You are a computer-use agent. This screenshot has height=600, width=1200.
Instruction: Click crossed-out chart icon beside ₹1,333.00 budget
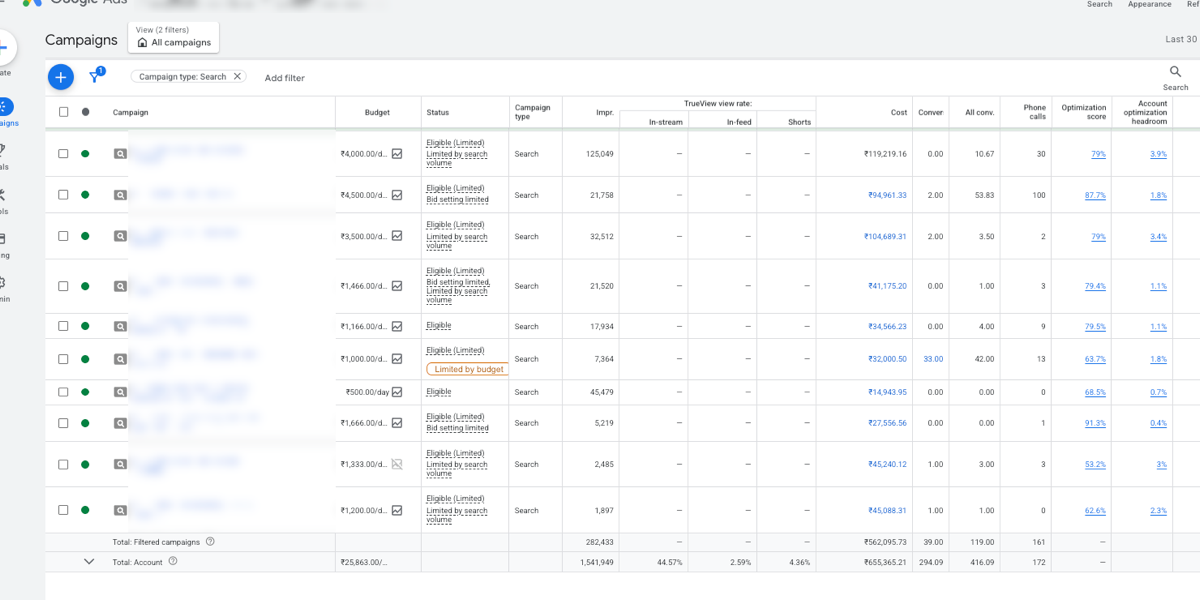click(x=397, y=464)
